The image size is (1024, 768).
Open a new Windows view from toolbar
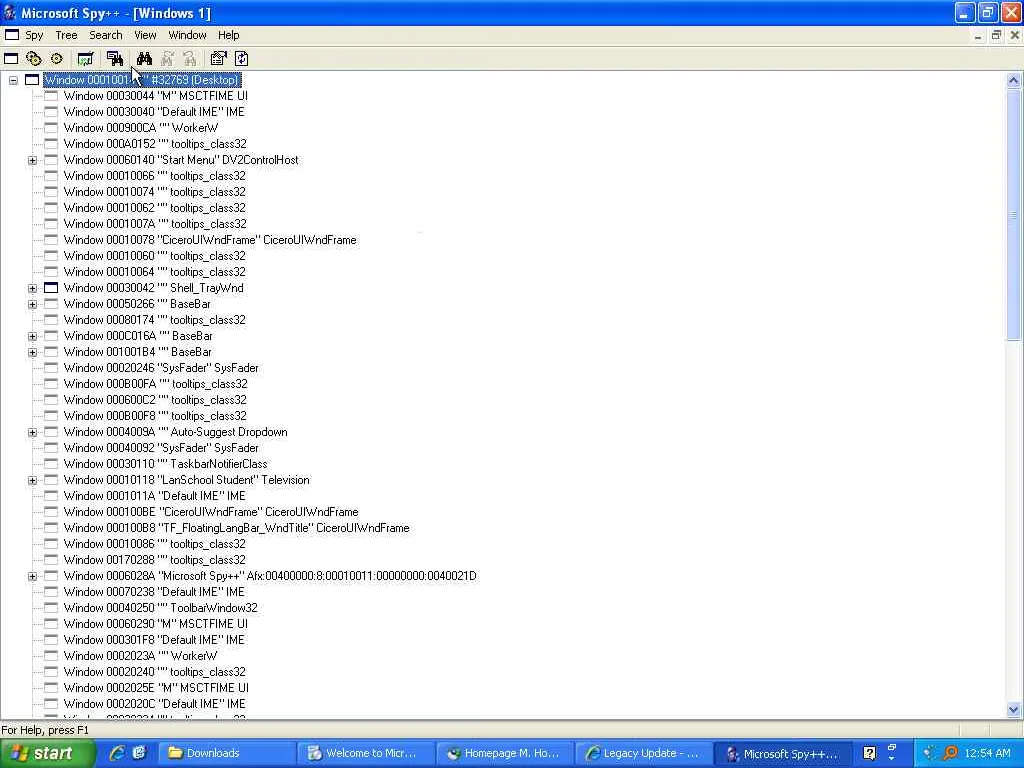(x=11, y=59)
